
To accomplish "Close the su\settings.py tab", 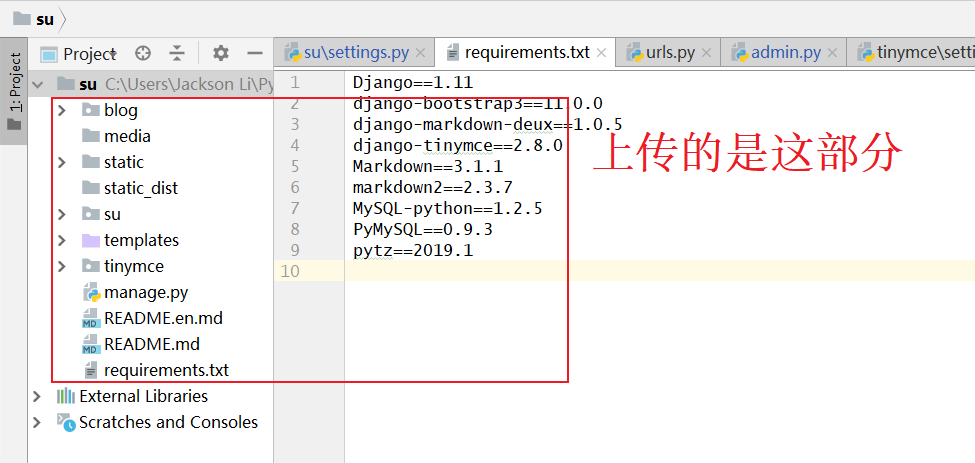I will [420, 53].
